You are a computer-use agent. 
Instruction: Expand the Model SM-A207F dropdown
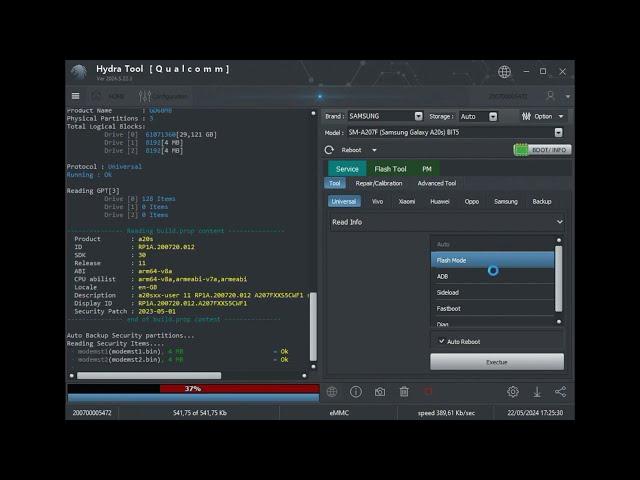tap(558, 132)
